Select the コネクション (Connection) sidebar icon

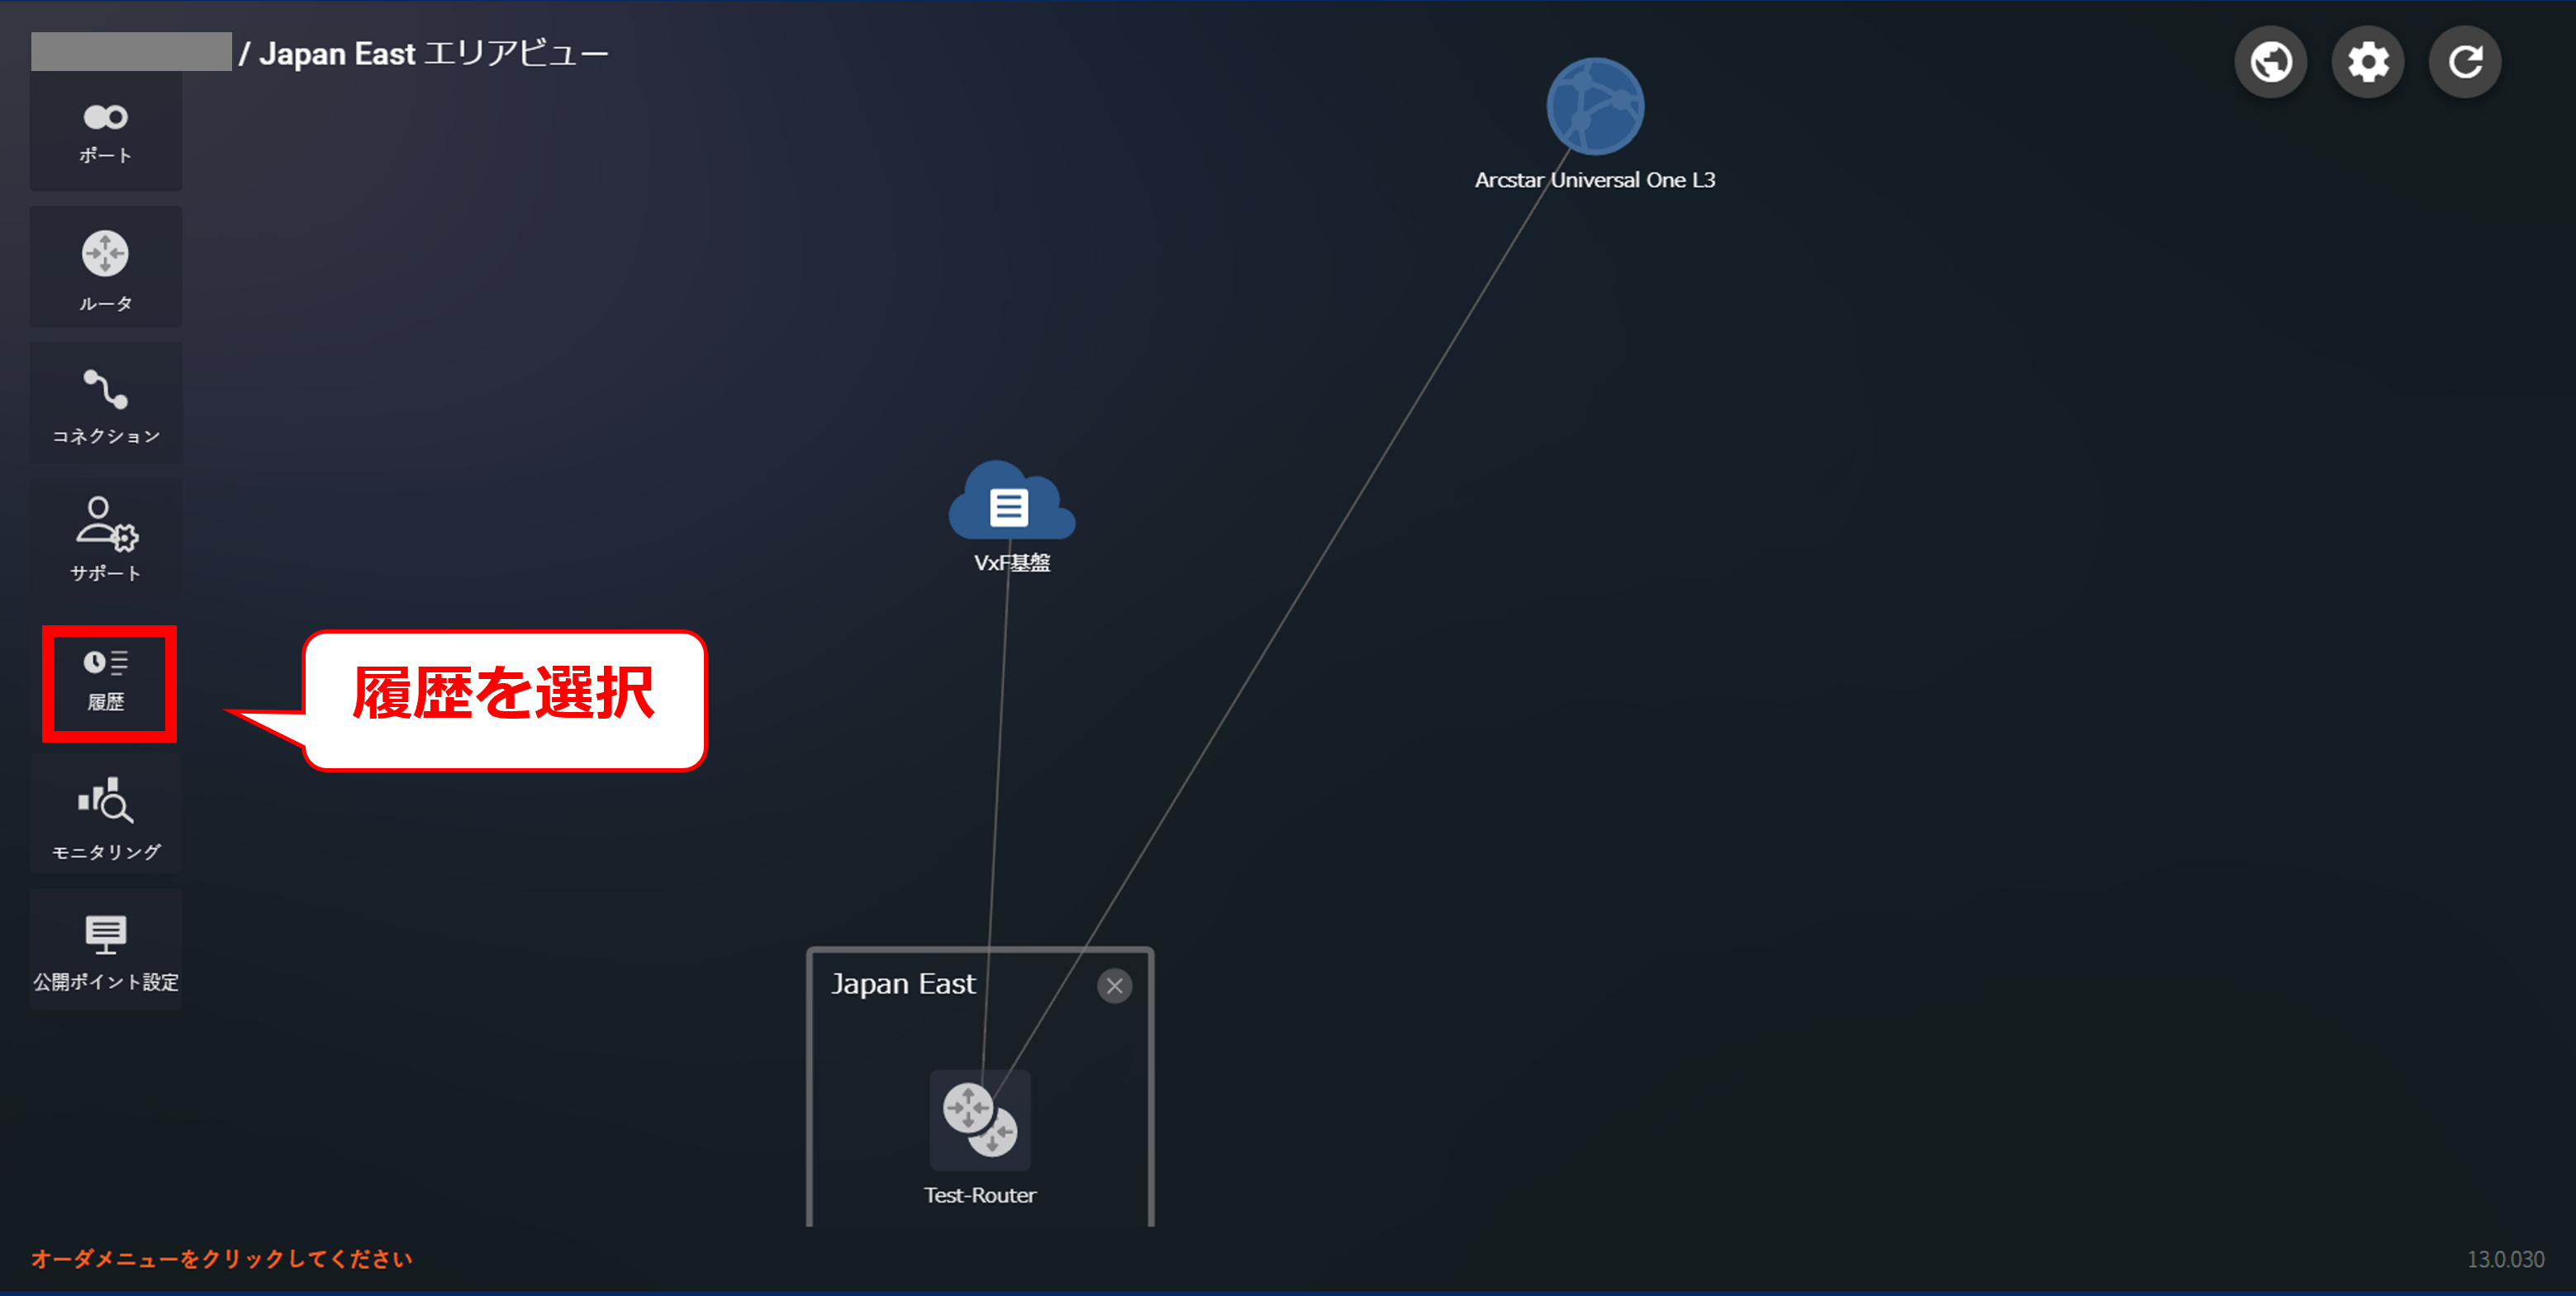pyautogui.click(x=105, y=403)
